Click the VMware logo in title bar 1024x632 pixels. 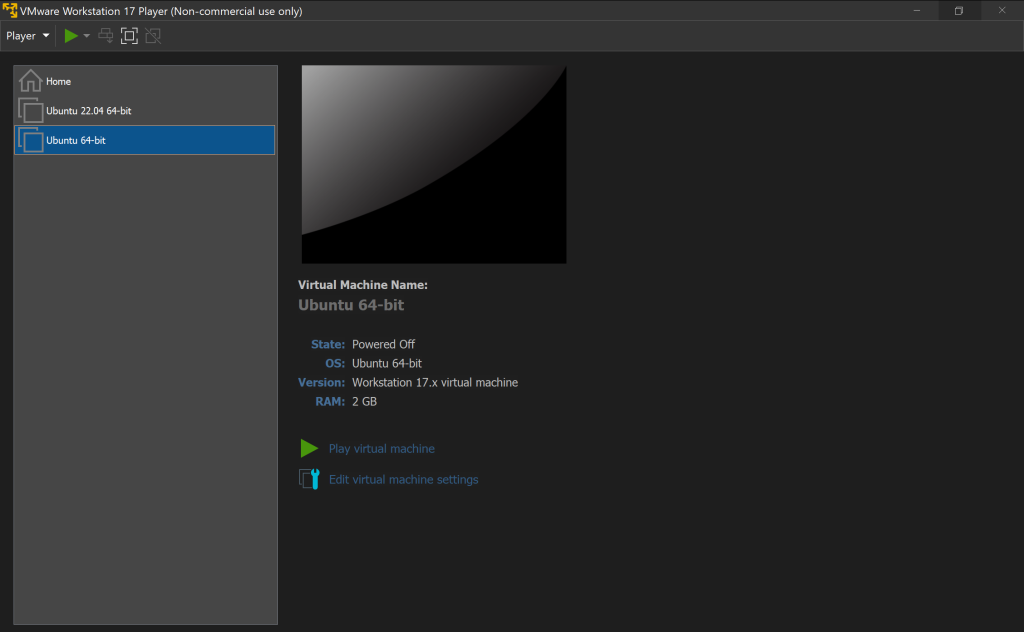click(x=10, y=10)
